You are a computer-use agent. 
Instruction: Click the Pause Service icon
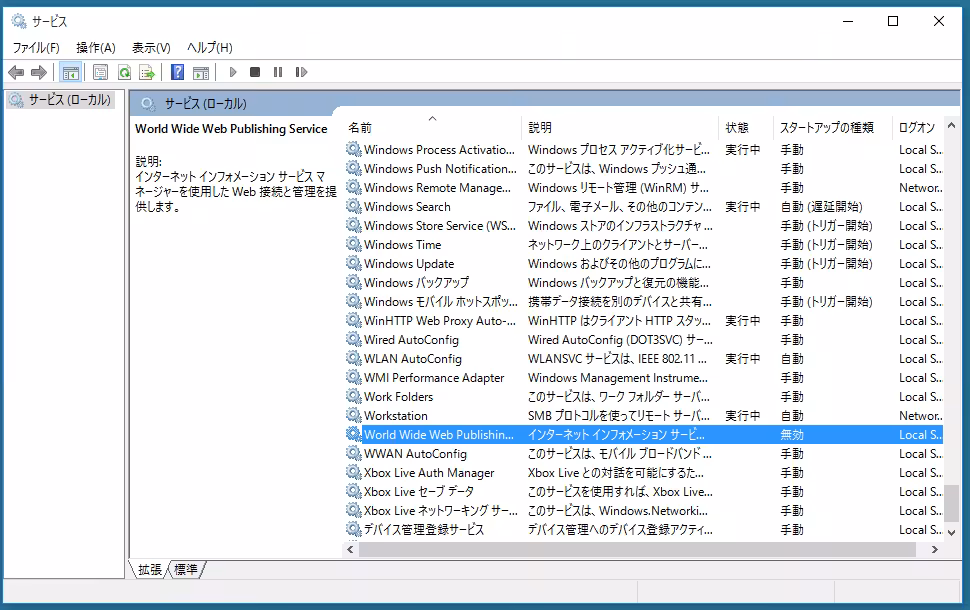(278, 72)
